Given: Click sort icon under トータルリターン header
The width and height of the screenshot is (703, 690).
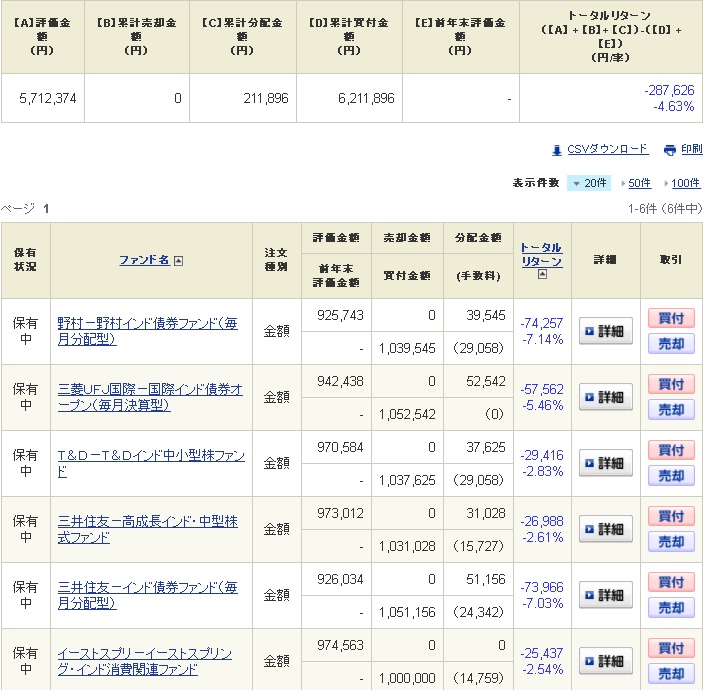Looking at the screenshot, I should point(541,275).
